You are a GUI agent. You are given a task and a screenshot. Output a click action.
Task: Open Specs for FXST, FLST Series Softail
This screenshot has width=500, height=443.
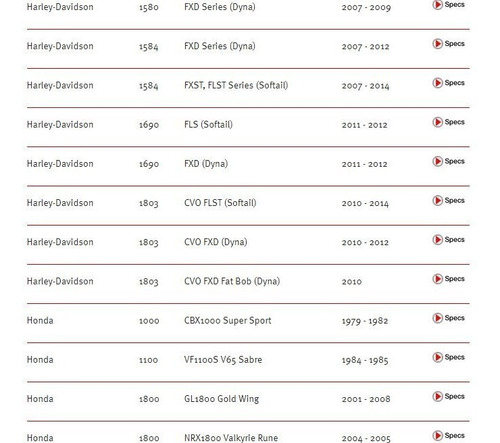click(448, 83)
